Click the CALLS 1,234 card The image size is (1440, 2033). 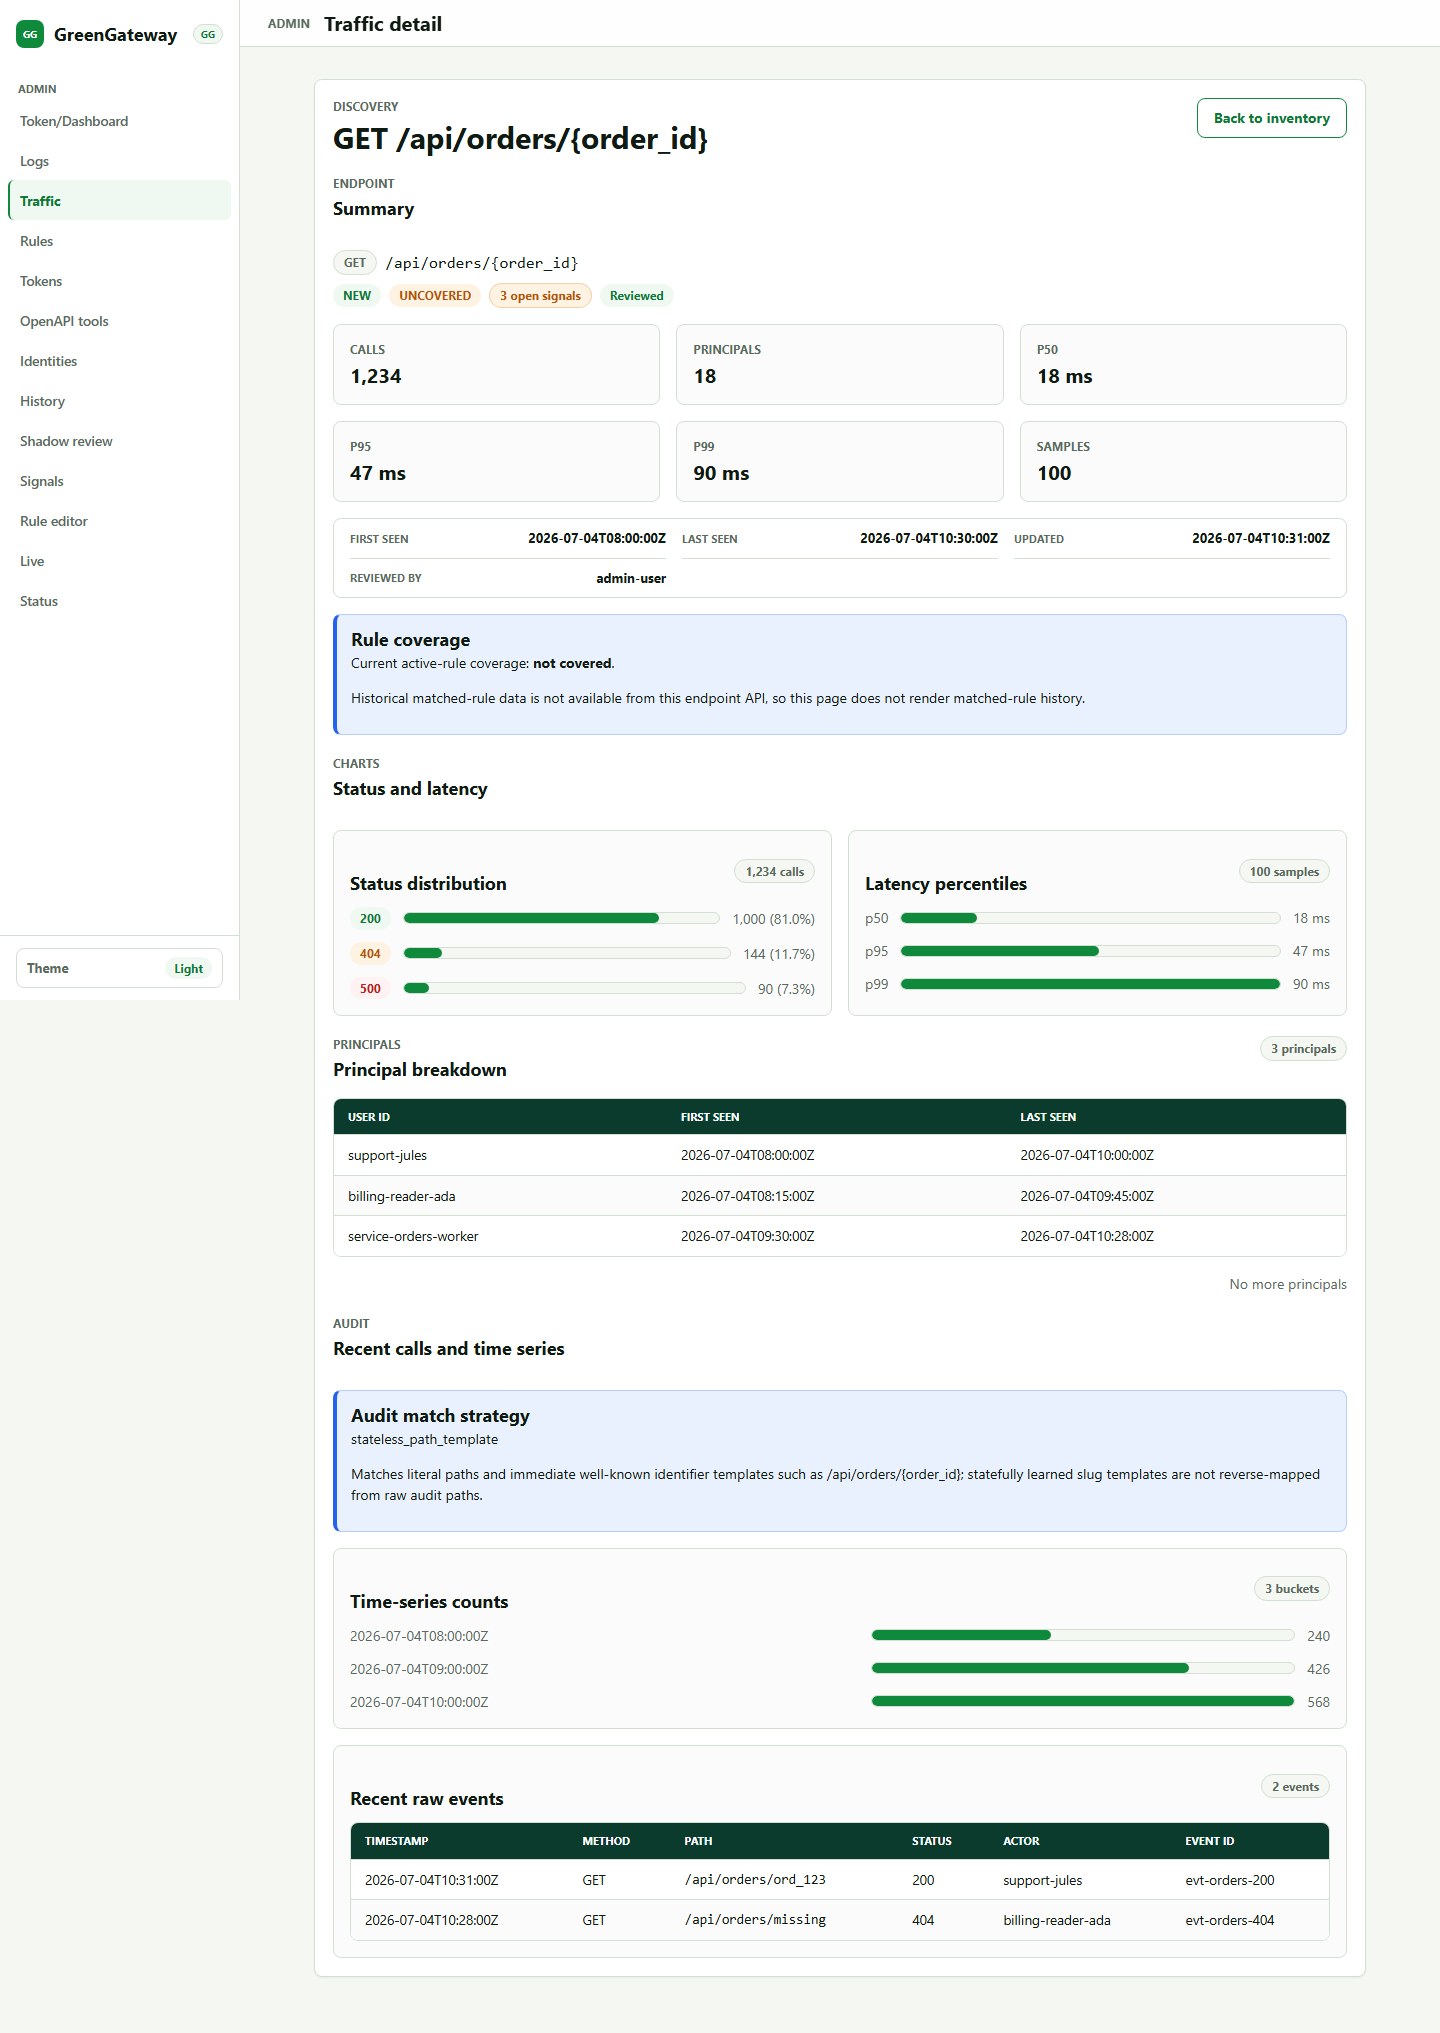496,364
